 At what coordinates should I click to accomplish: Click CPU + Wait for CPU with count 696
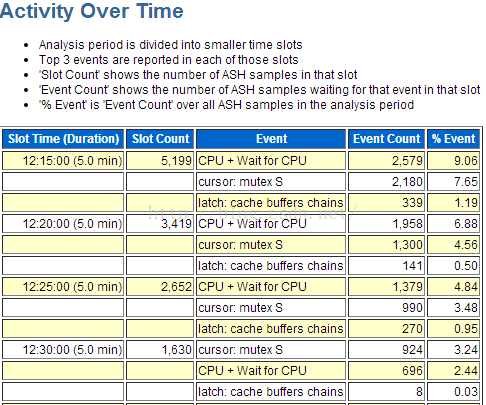252,371
